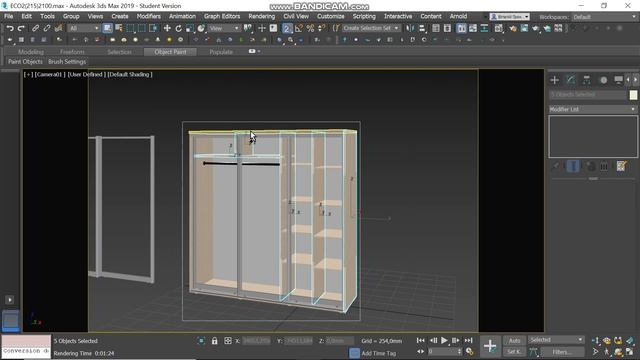Activate the Select Object tool

(107, 28)
